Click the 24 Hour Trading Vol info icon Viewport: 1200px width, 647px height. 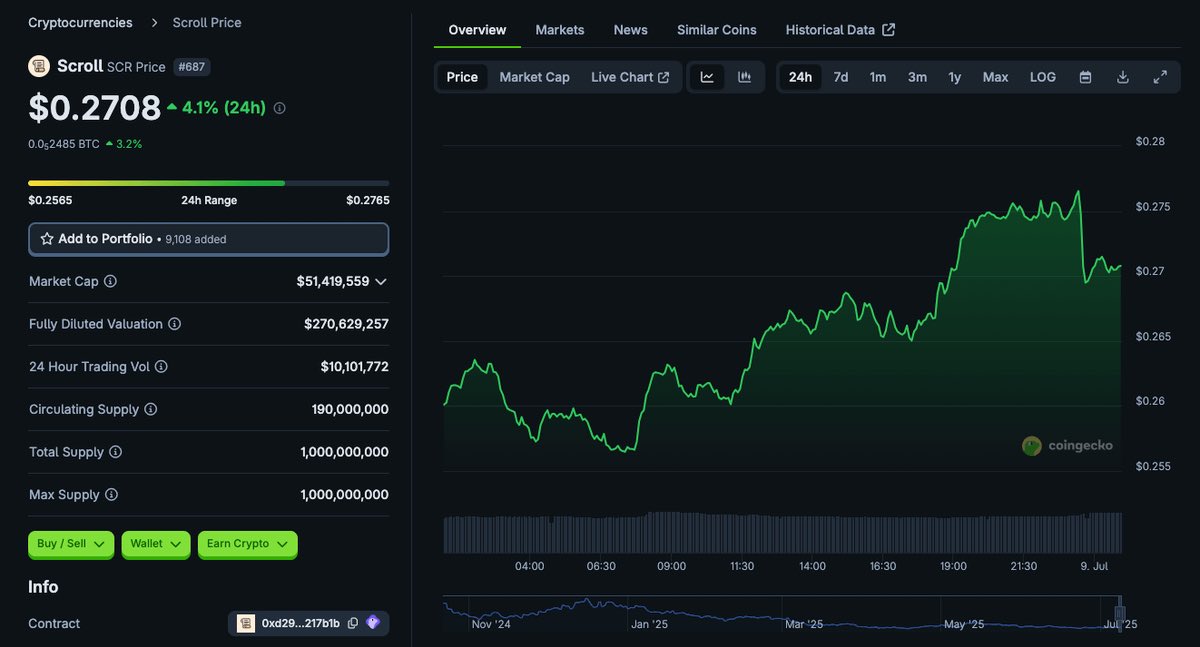(161, 367)
